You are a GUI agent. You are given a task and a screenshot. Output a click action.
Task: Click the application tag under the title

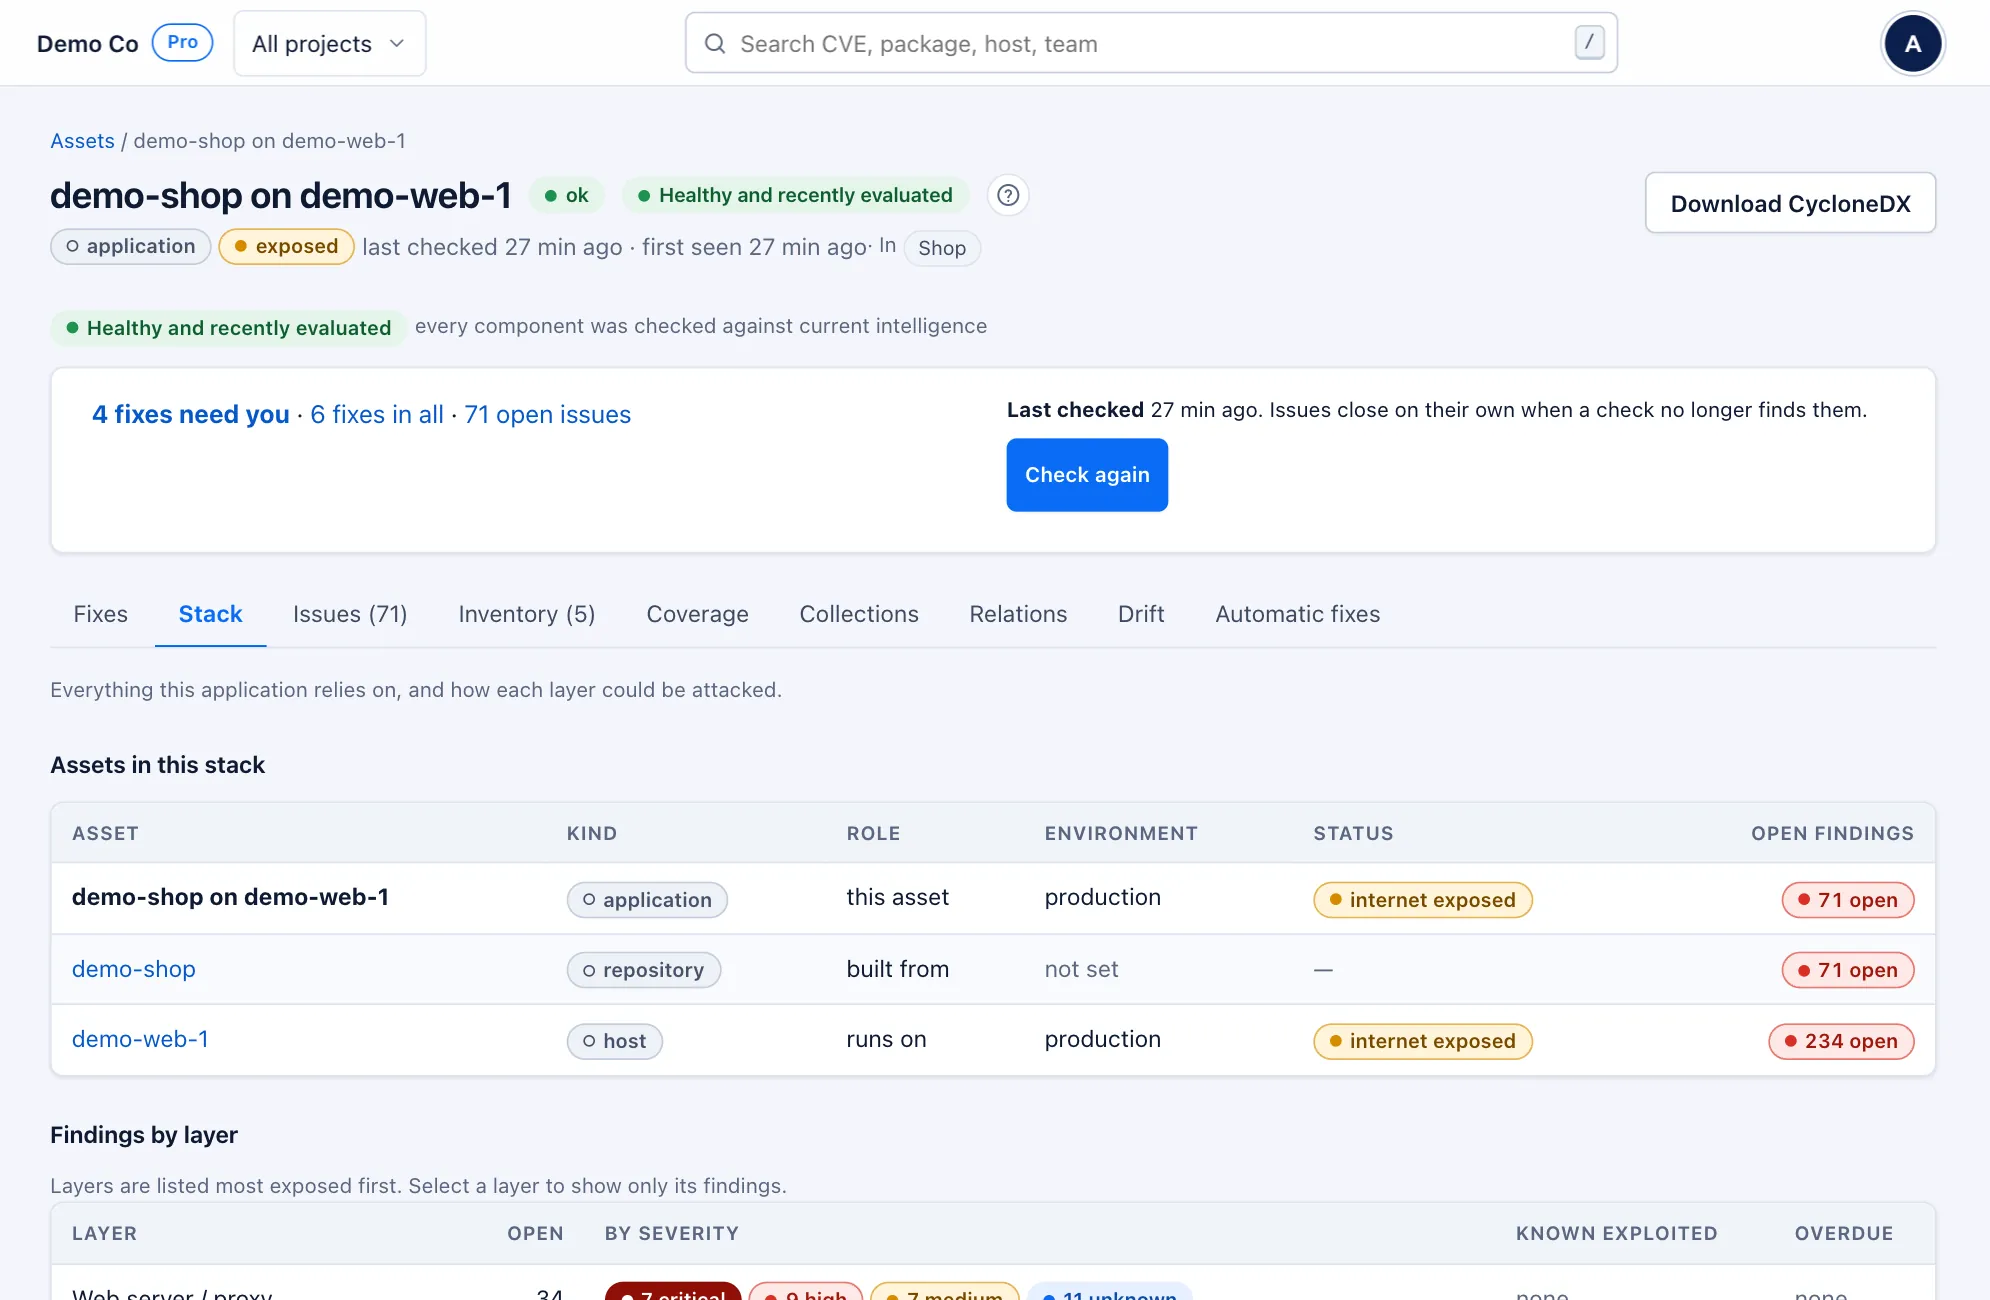[x=131, y=247]
